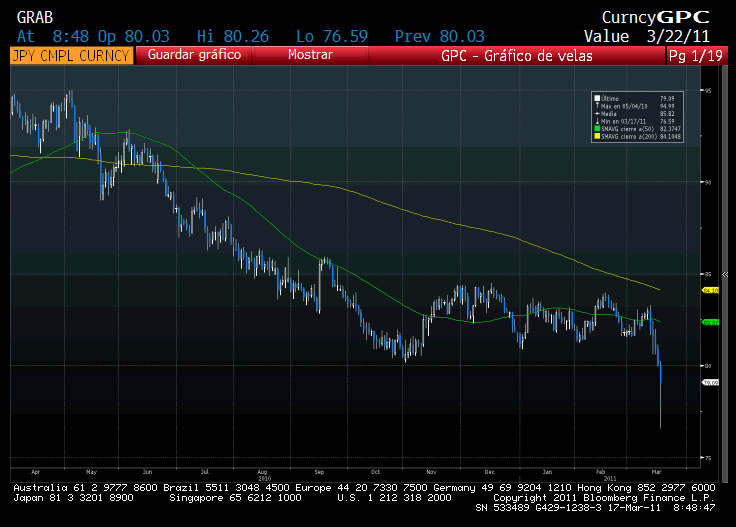This screenshot has width=736, height=527.
Task: Click the 95 price axis label
Action: point(708,91)
